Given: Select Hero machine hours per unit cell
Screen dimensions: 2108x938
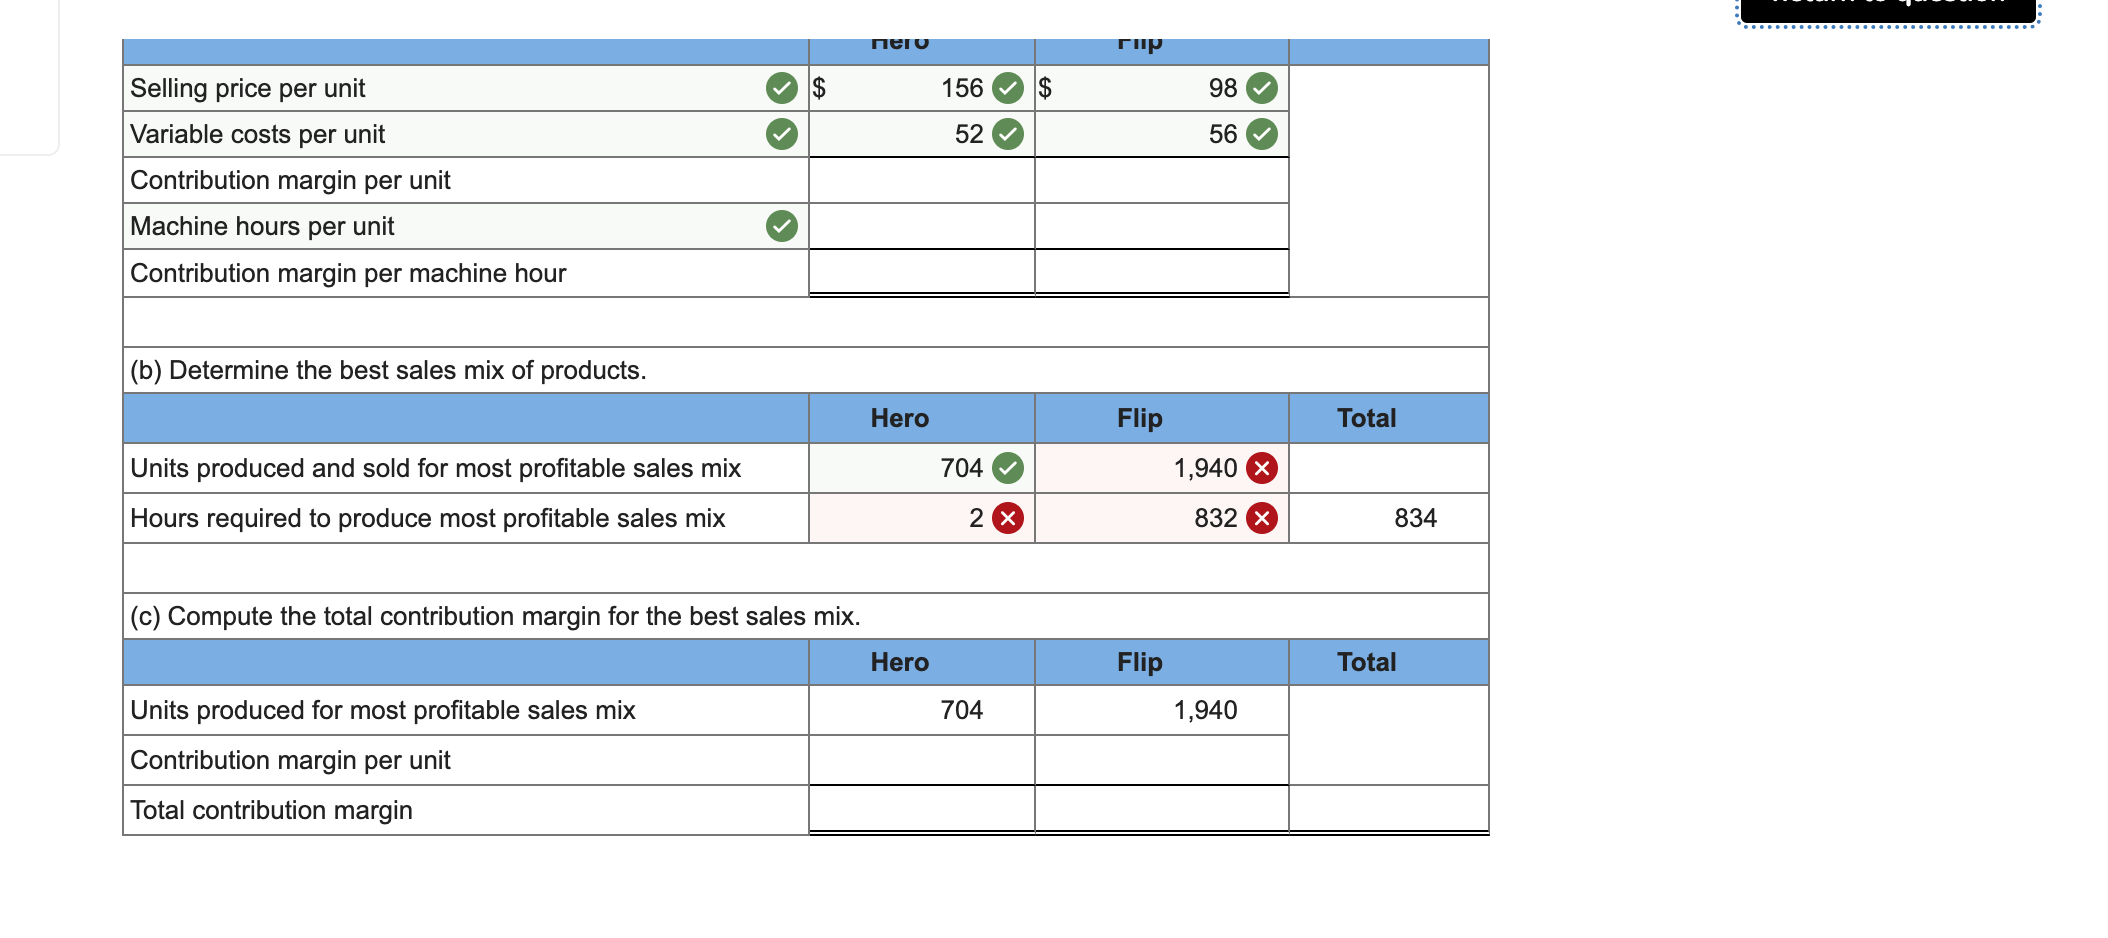Looking at the screenshot, I should 922,226.
